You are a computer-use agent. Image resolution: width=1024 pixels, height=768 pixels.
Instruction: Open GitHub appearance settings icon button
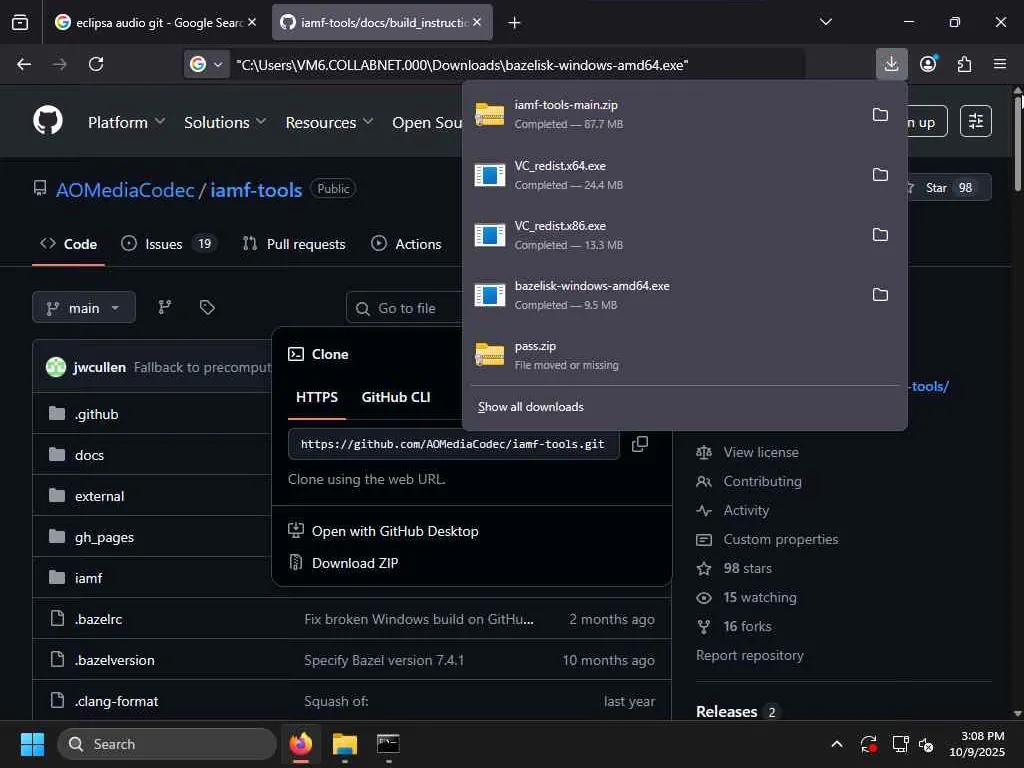tap(976, 121)
